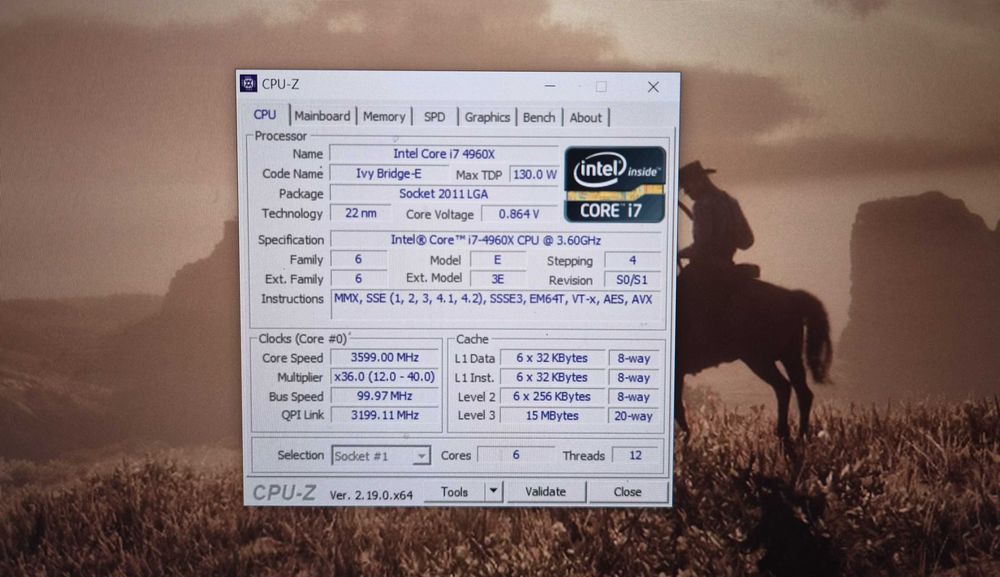
Task: Click the QPI Link value 3199.11 MHz
Action: 385,415
